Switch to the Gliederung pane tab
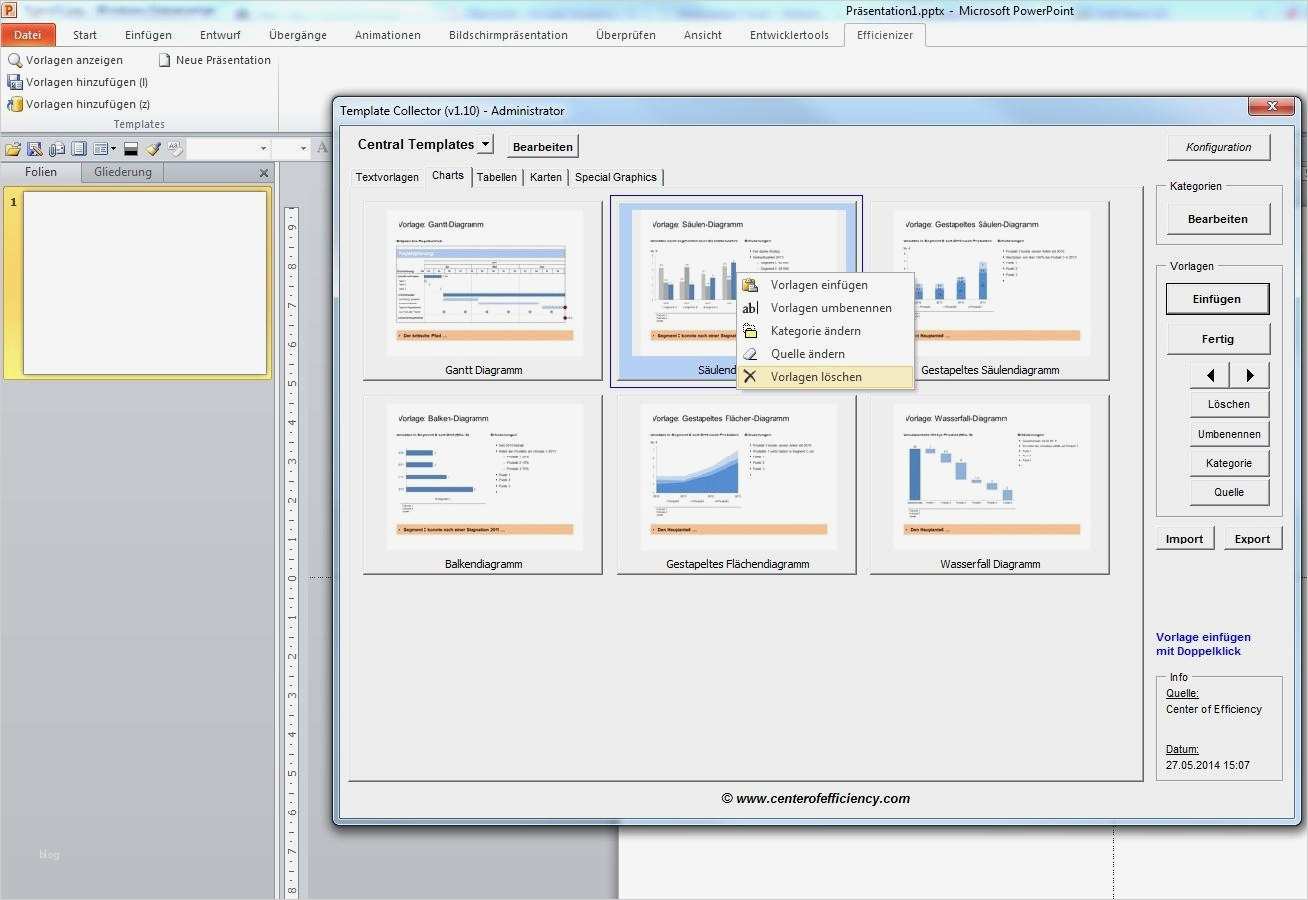This screenshot has width=1308, height=900. 123,172
